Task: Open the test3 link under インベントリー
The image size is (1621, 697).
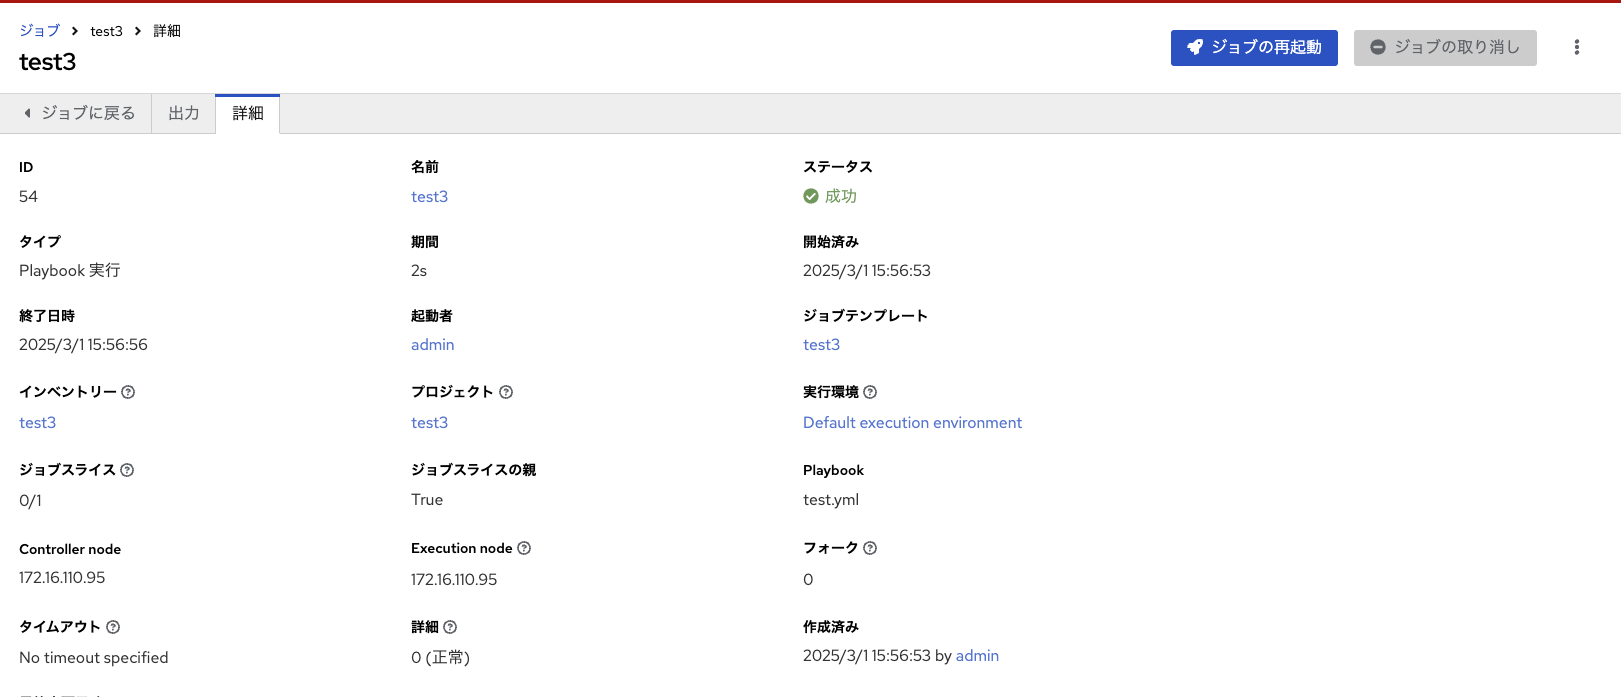Action: pos(37,422)
